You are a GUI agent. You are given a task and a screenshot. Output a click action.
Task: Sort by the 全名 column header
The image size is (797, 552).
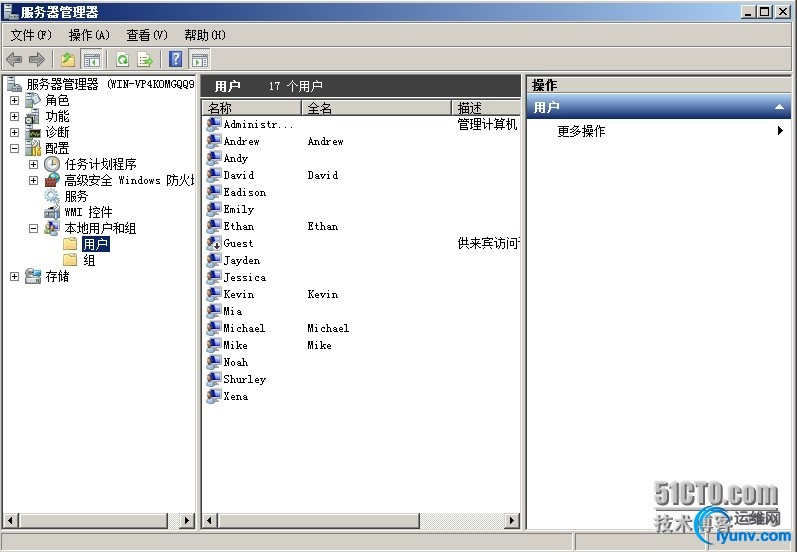[376, 108]
